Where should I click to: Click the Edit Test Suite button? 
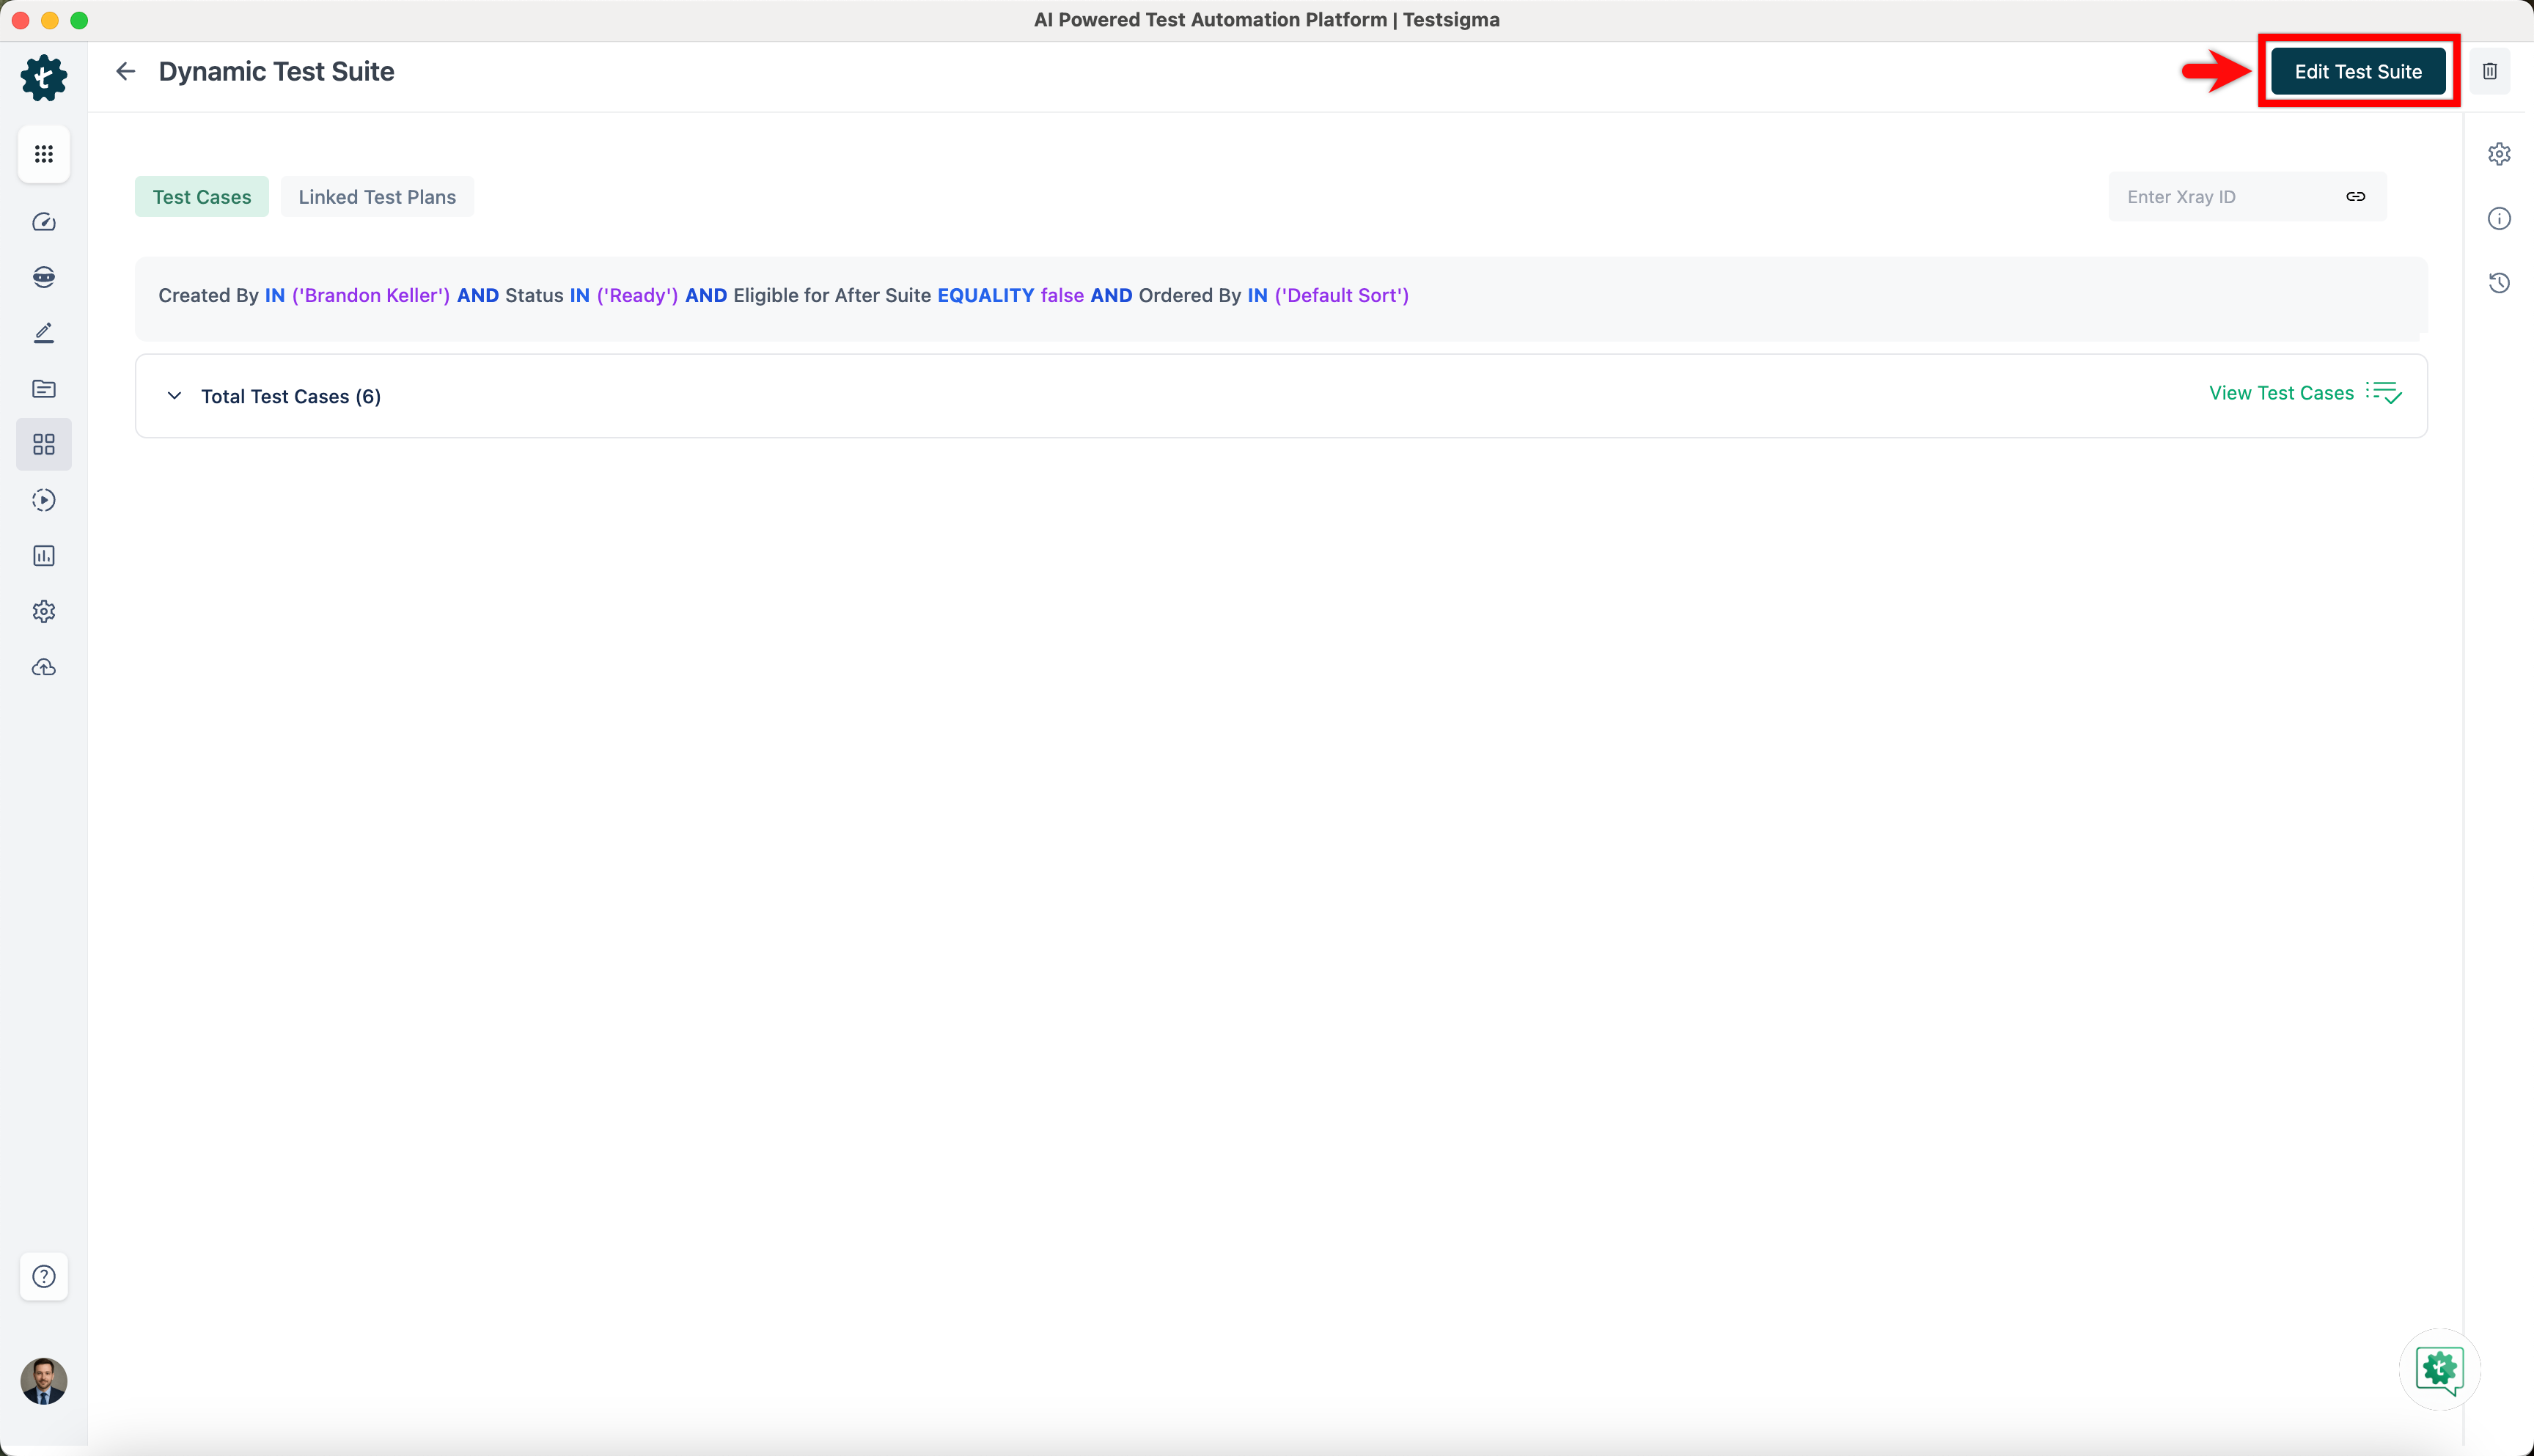coord(2358,71)
